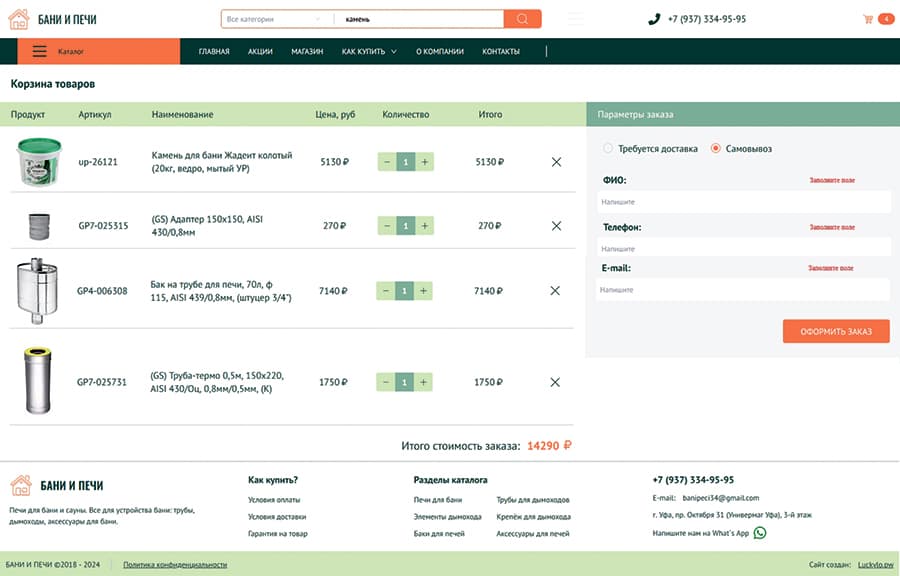Screen dimensions: 900x576
Task: Choose the Самовывоз radio option
Action: coord(715,149)
